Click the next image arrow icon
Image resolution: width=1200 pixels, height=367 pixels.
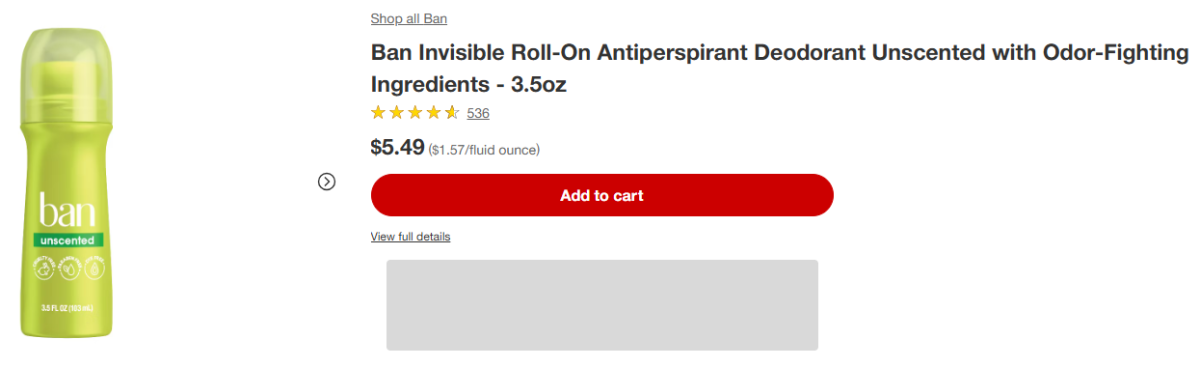tap(326, 181)
